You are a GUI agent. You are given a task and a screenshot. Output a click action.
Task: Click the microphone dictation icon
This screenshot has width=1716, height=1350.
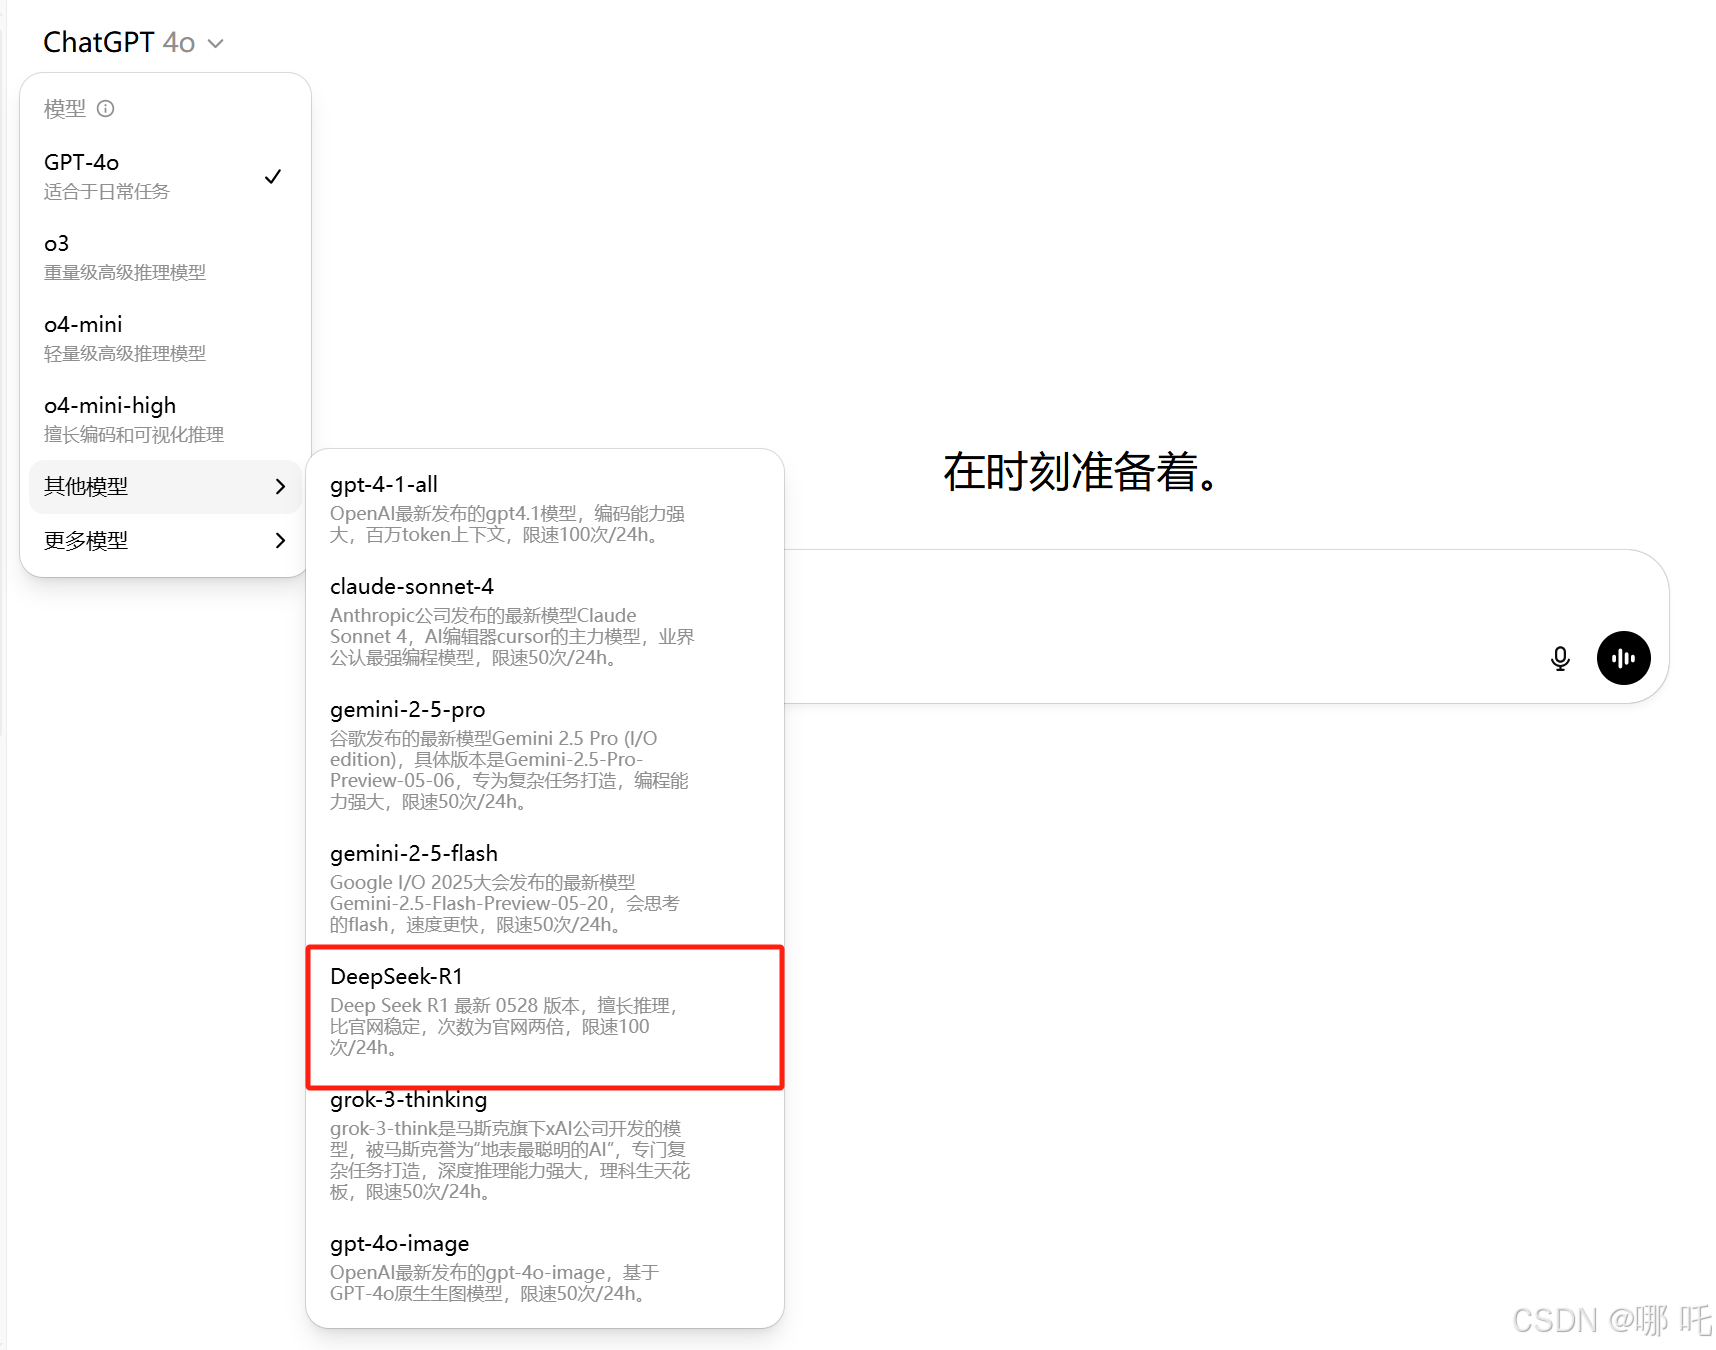[1560, 658]
